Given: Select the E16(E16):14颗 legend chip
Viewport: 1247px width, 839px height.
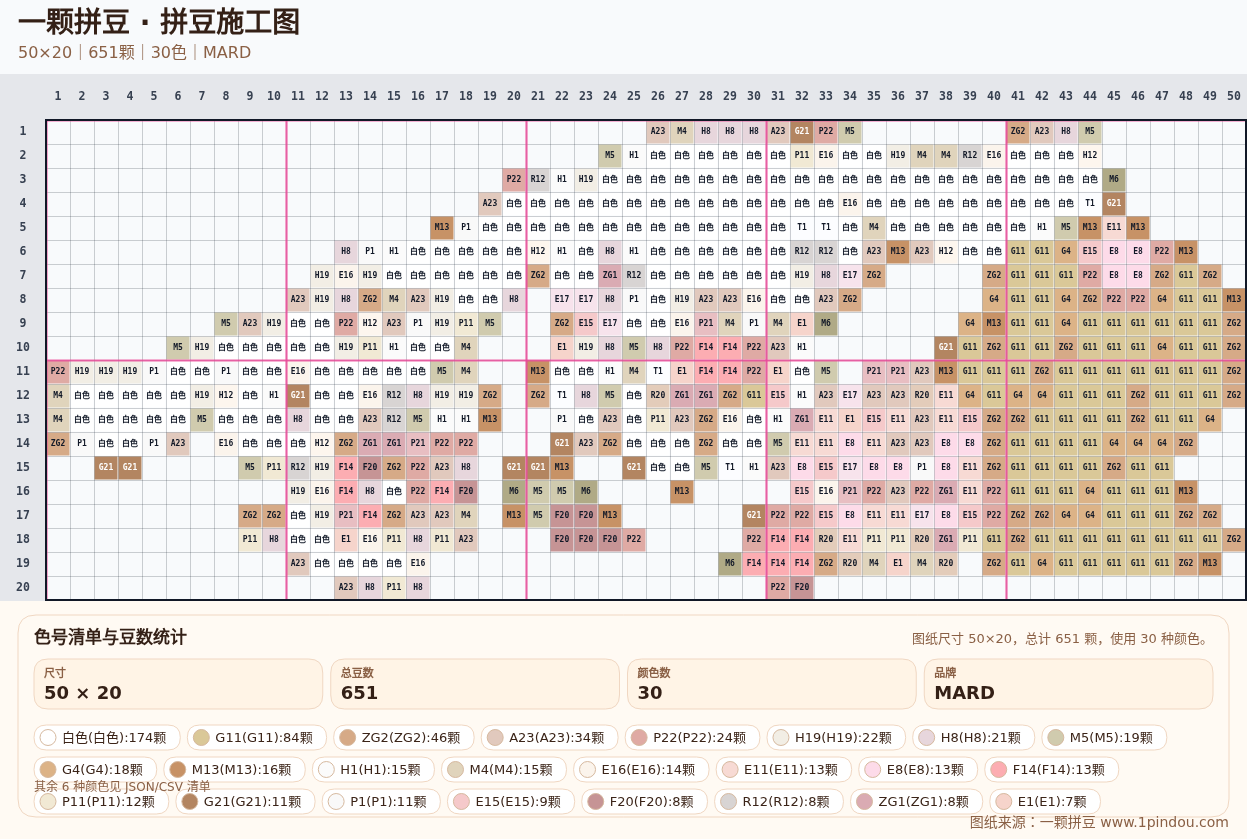Looking at the screenshot, I should pos(642,770).
